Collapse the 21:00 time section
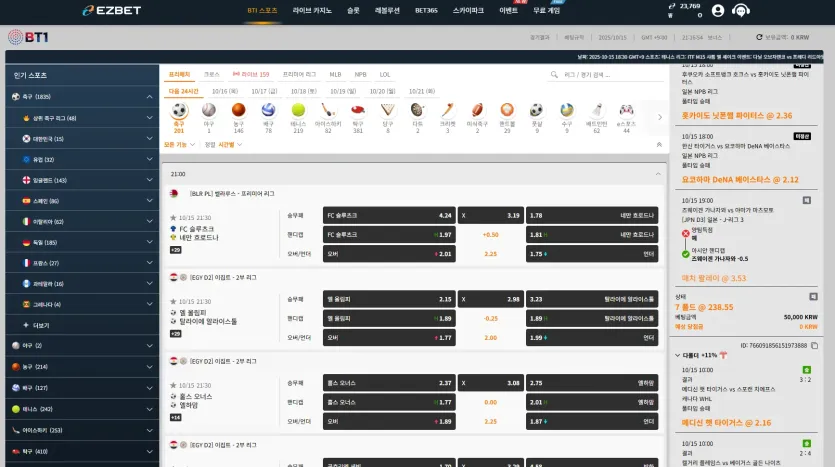This screenshot has width=835, height=467. [x=658, y=174]
